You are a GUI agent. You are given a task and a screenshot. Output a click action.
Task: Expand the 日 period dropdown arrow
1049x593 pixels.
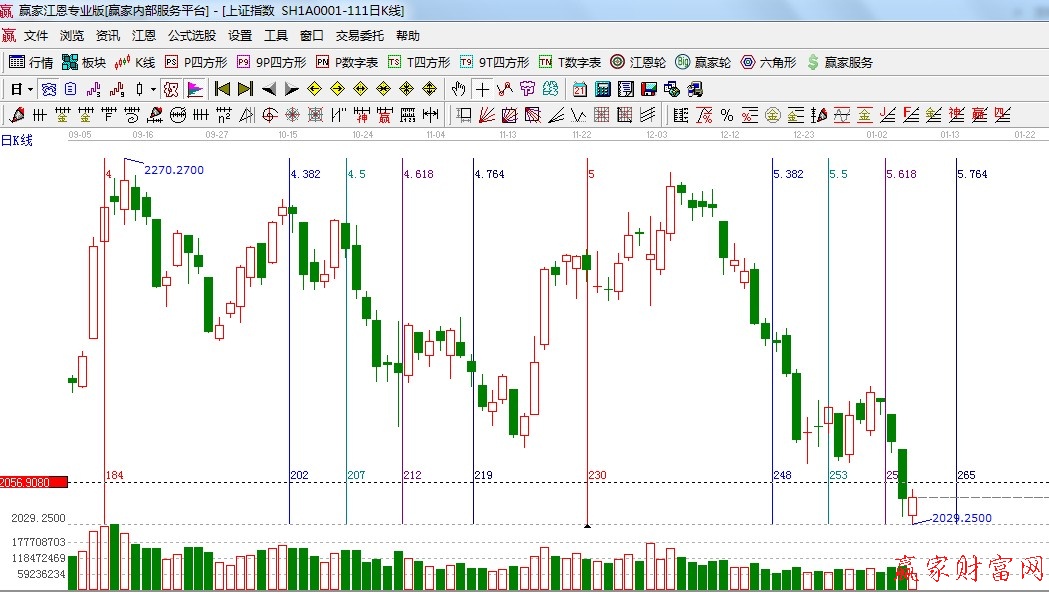[31, 89]
